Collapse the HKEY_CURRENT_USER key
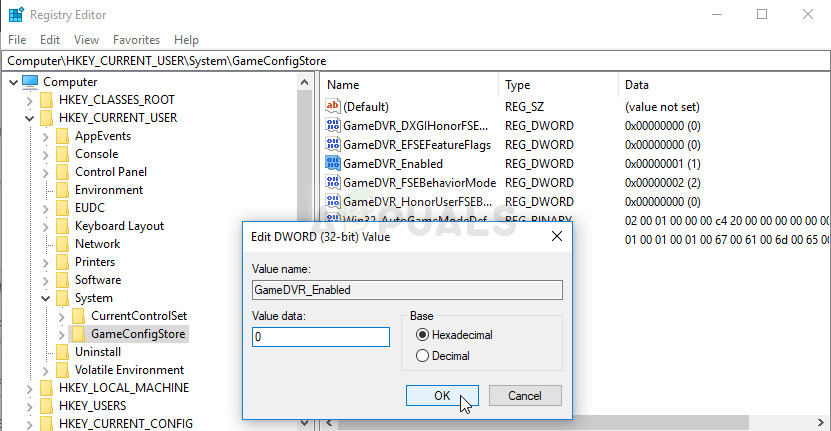The height and width of the screenshot is (431, 831). click(30, 118)
